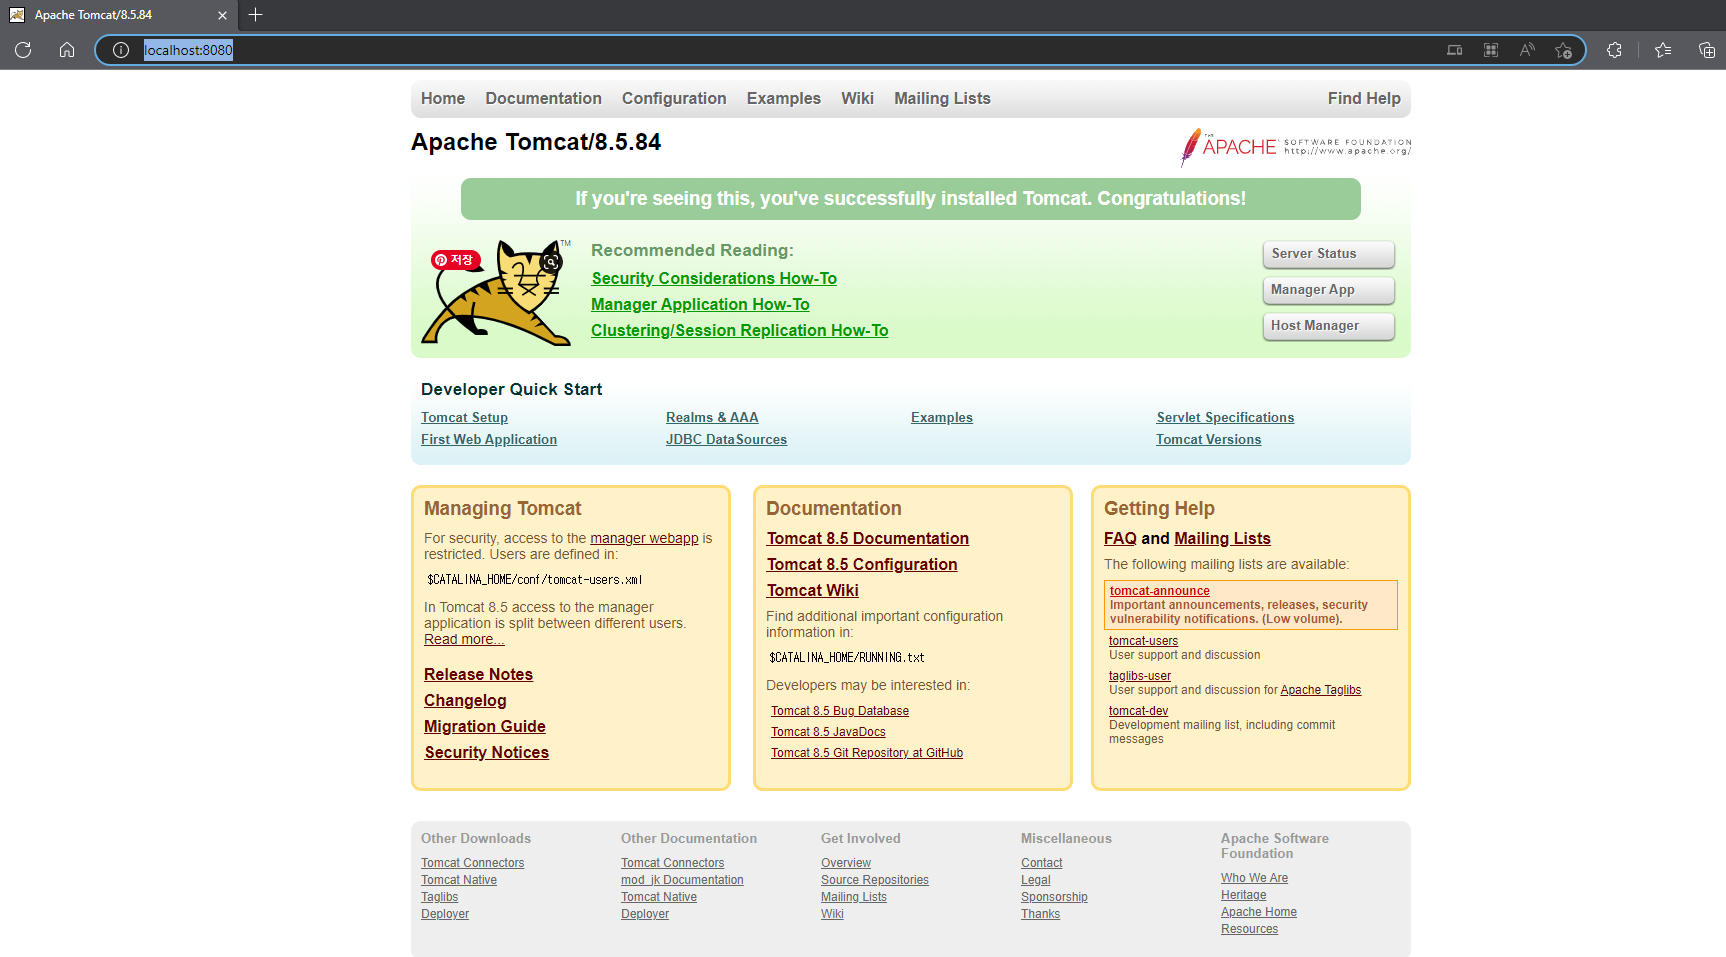Open Tomcat 8.5 Git Repository at GitHub
The height and width of the screenshot is (957, 1726).
coord(867,753)
